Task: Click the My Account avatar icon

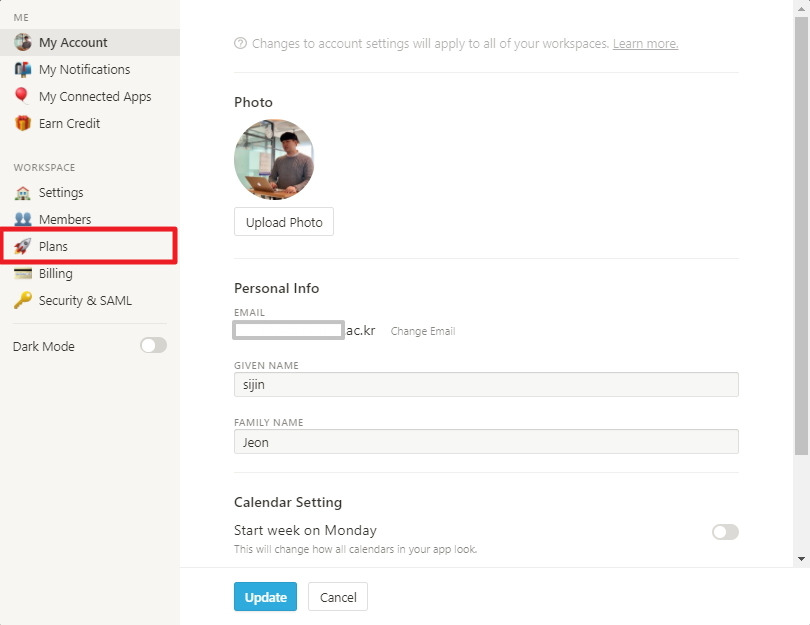Action: click(x=22, y=42)
